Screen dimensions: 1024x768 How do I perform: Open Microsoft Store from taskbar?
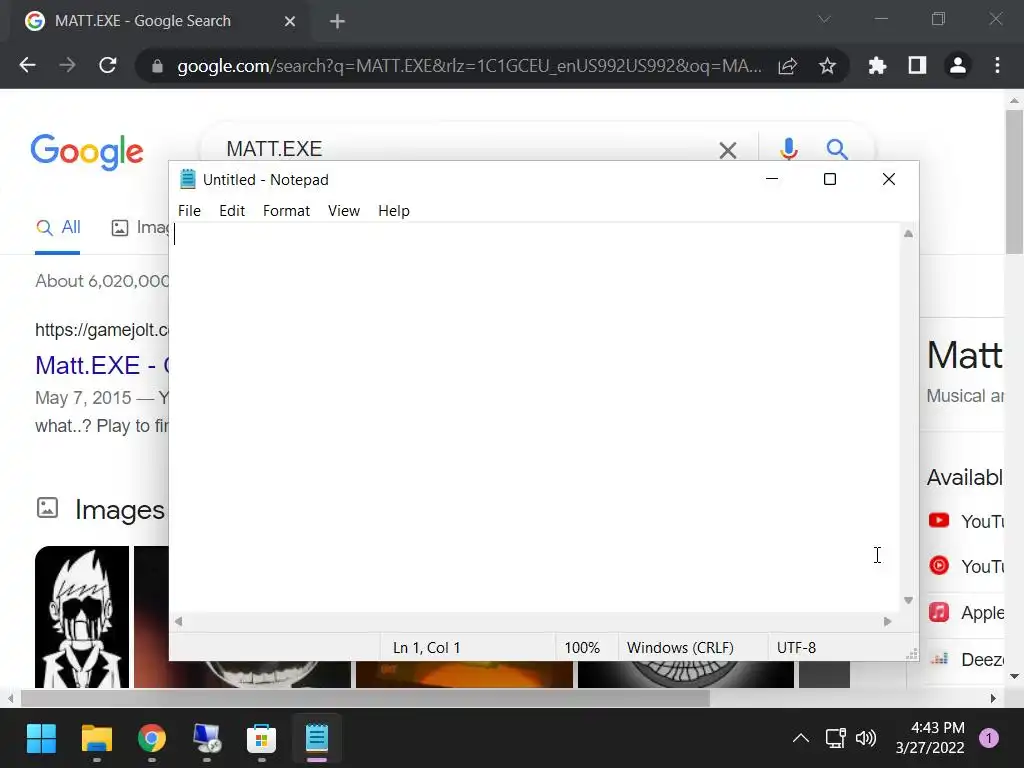pos(261,739)
